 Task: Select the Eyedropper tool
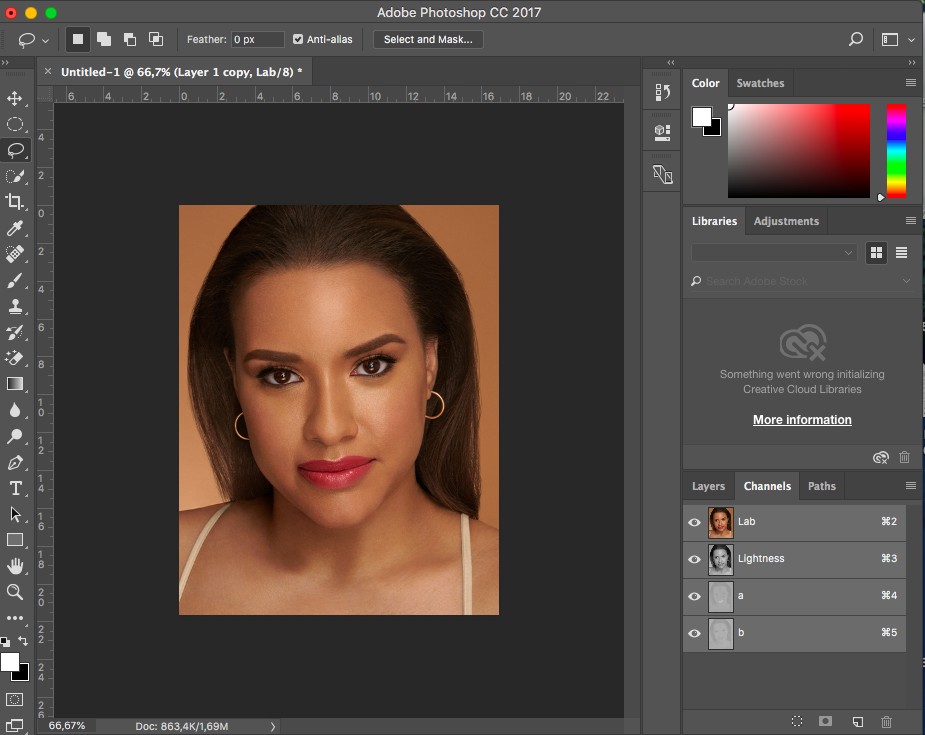[x=15, y=229]
